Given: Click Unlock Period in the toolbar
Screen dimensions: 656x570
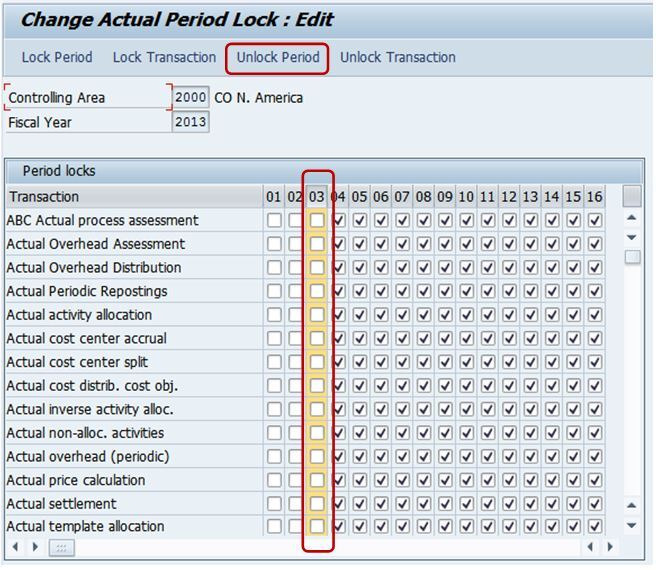Looking at the screenshot, I should coord(278,57).
